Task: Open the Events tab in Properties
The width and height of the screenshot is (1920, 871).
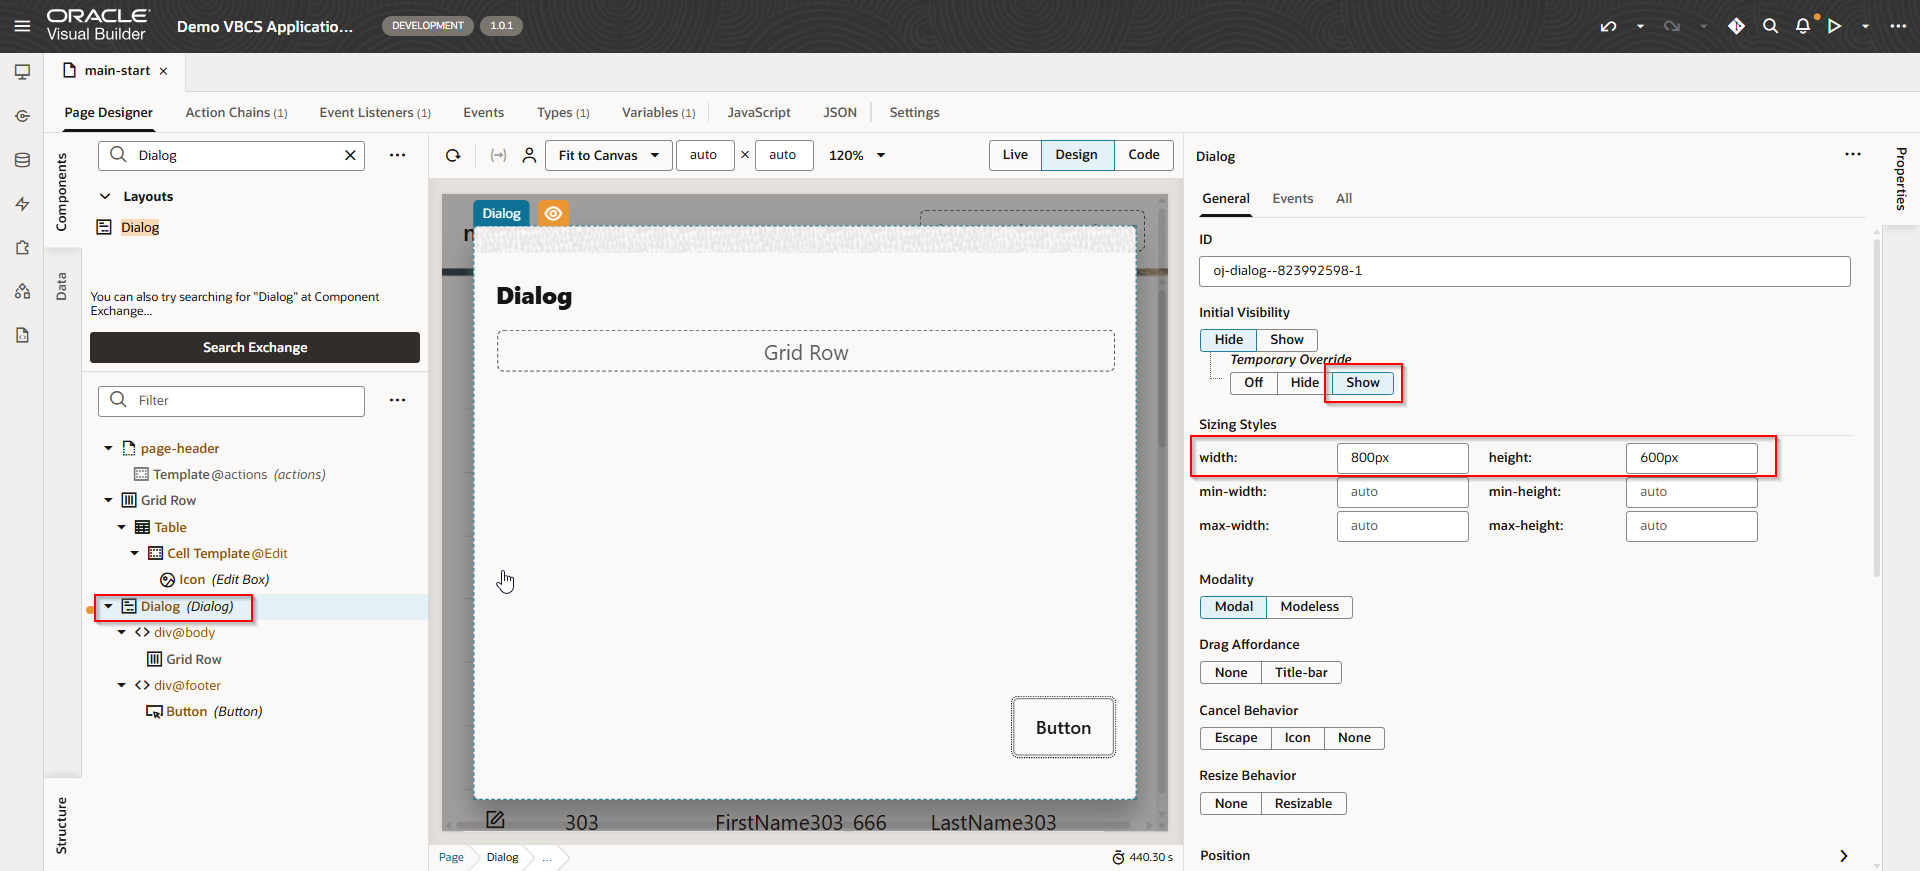Action: click(x=1292, y=199)
